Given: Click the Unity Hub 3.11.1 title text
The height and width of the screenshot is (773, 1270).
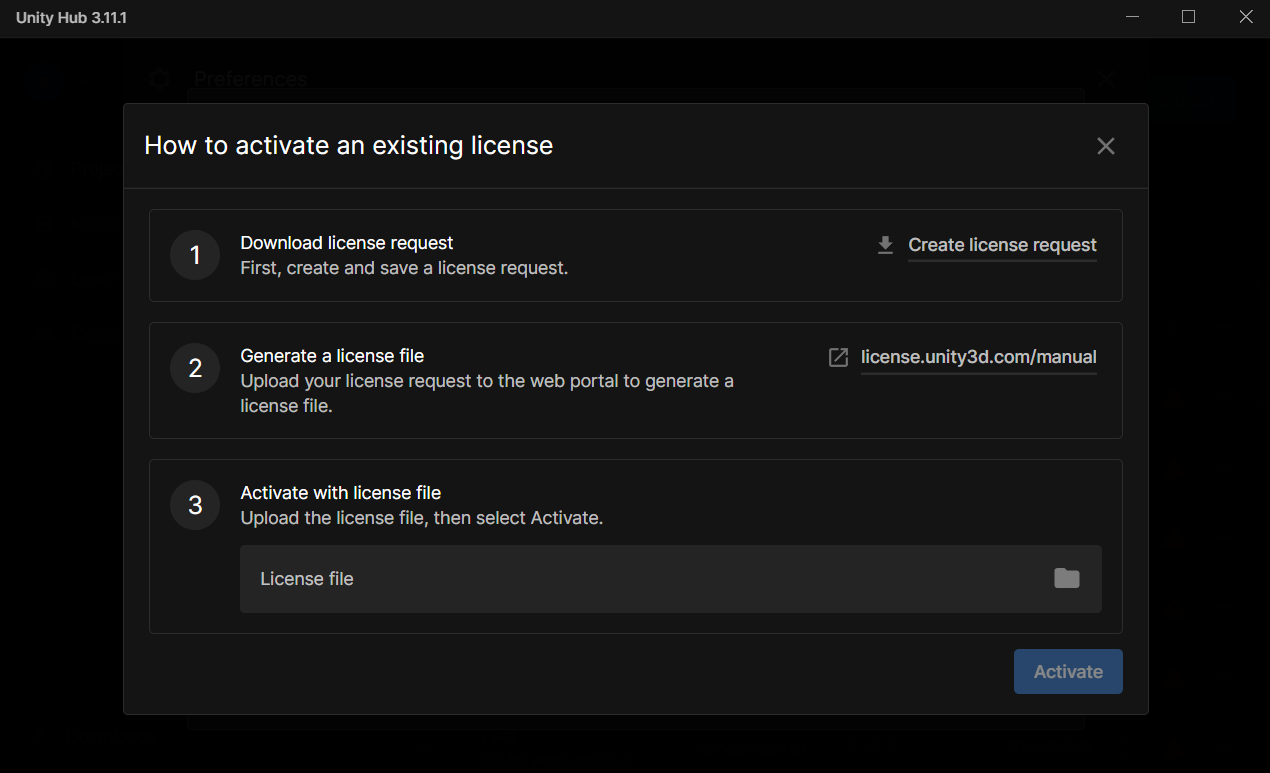Looking at the screenshot, I should 71,18.
